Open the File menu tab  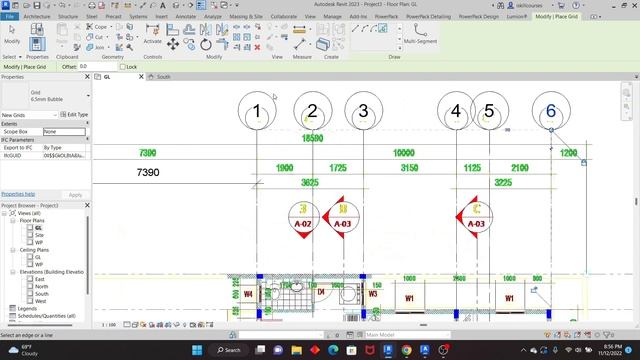click(x=10, y=16)
